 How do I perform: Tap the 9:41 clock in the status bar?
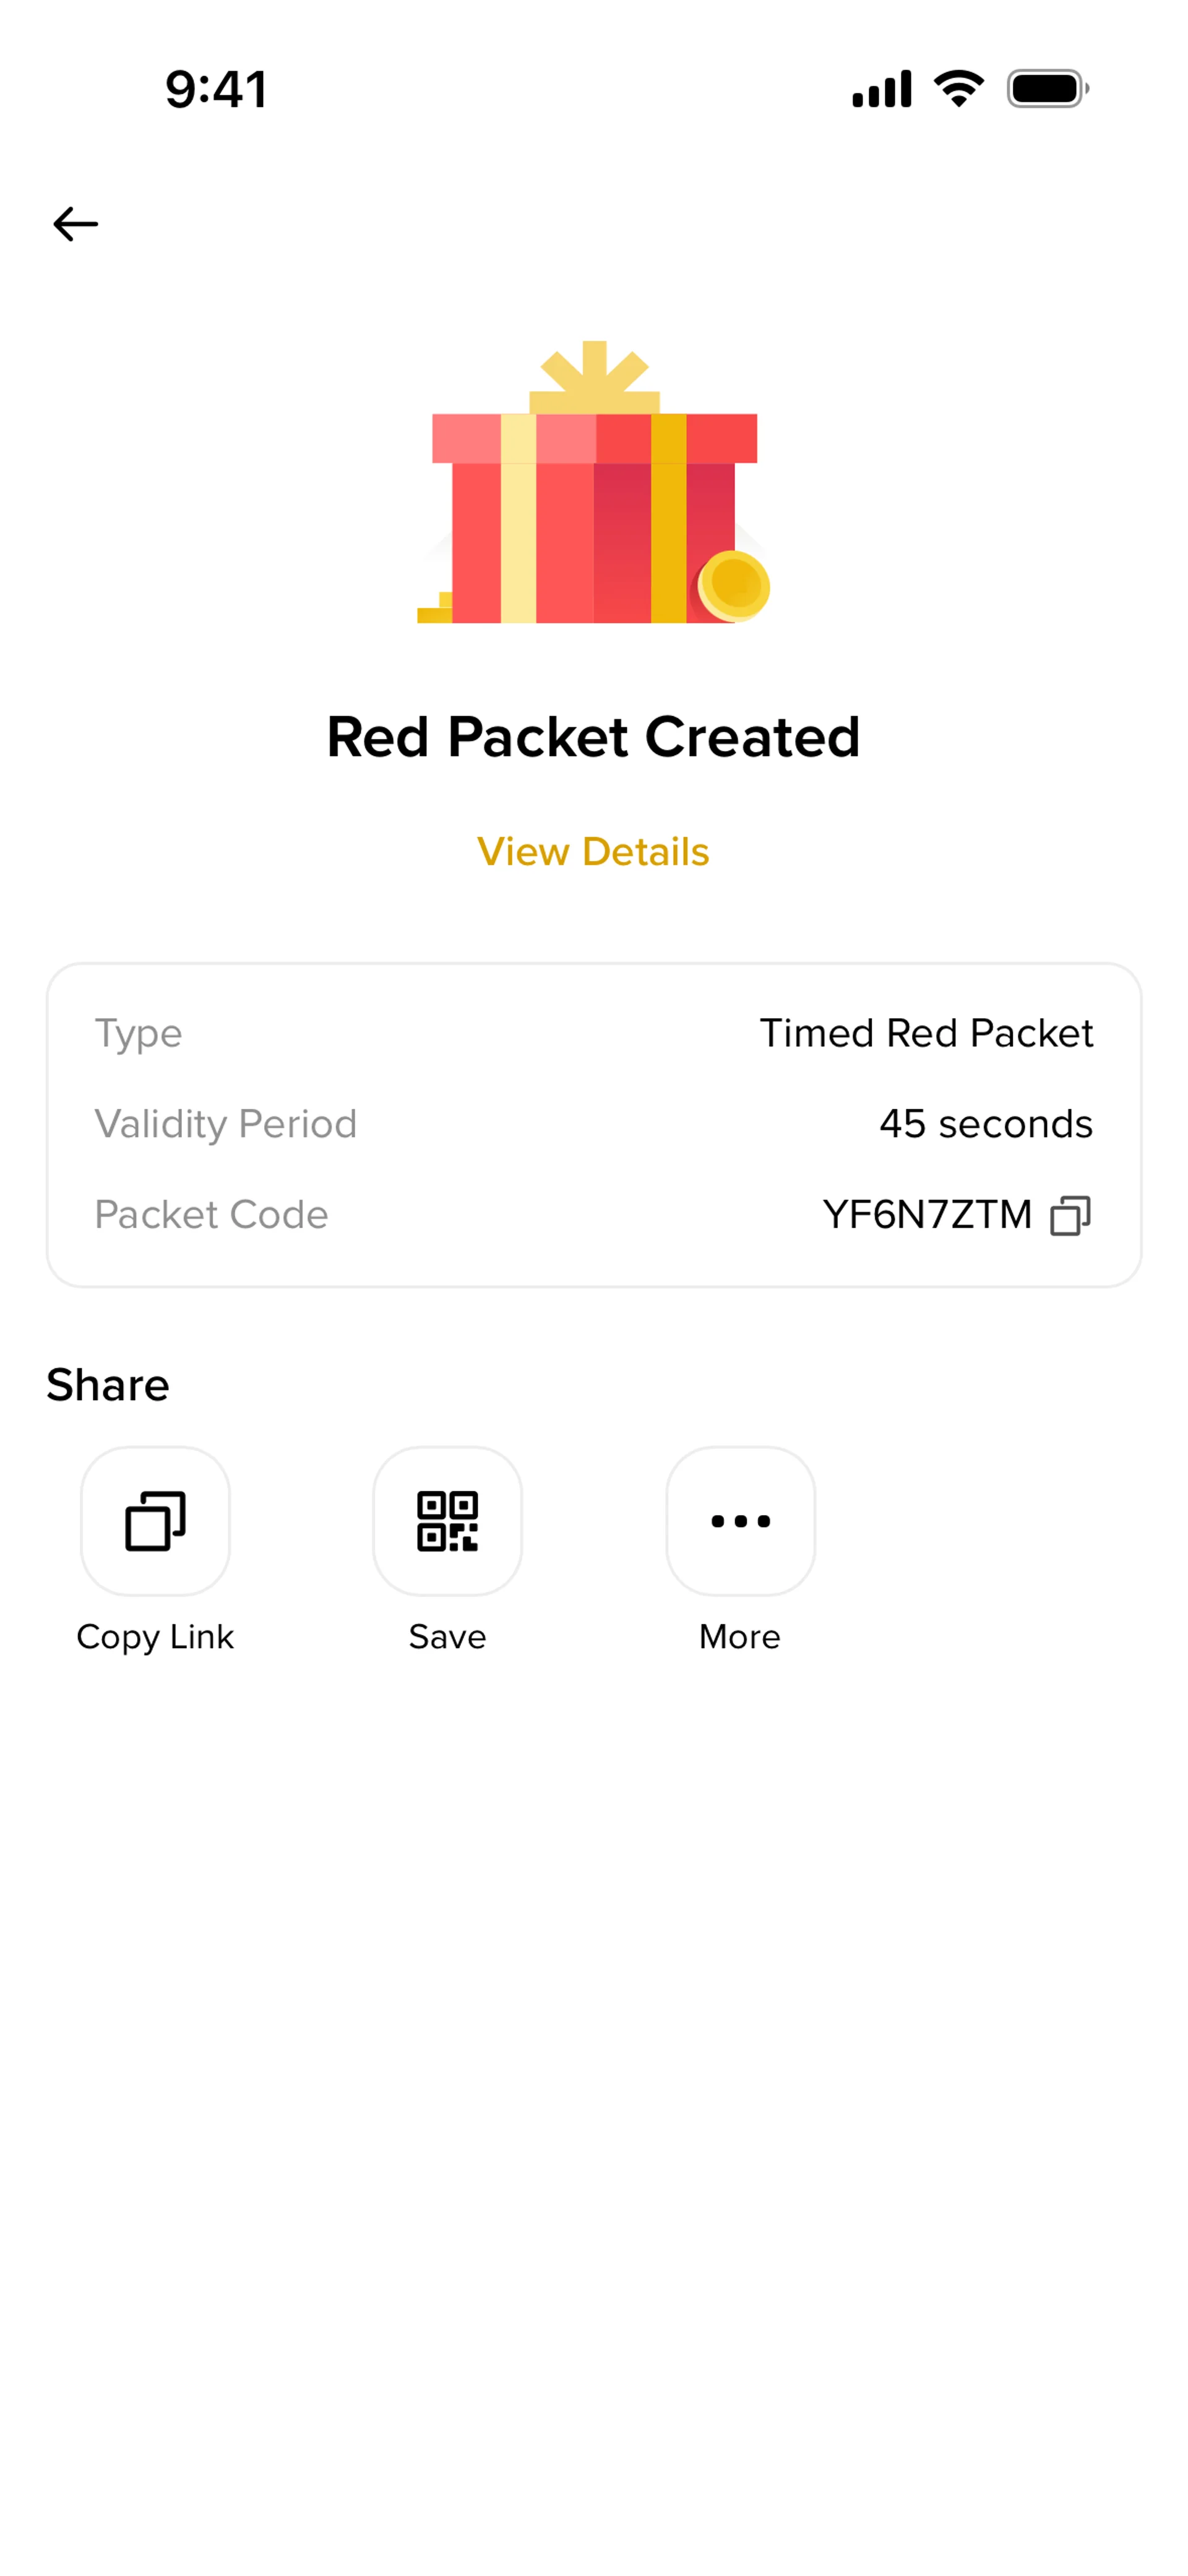(216, 89)
